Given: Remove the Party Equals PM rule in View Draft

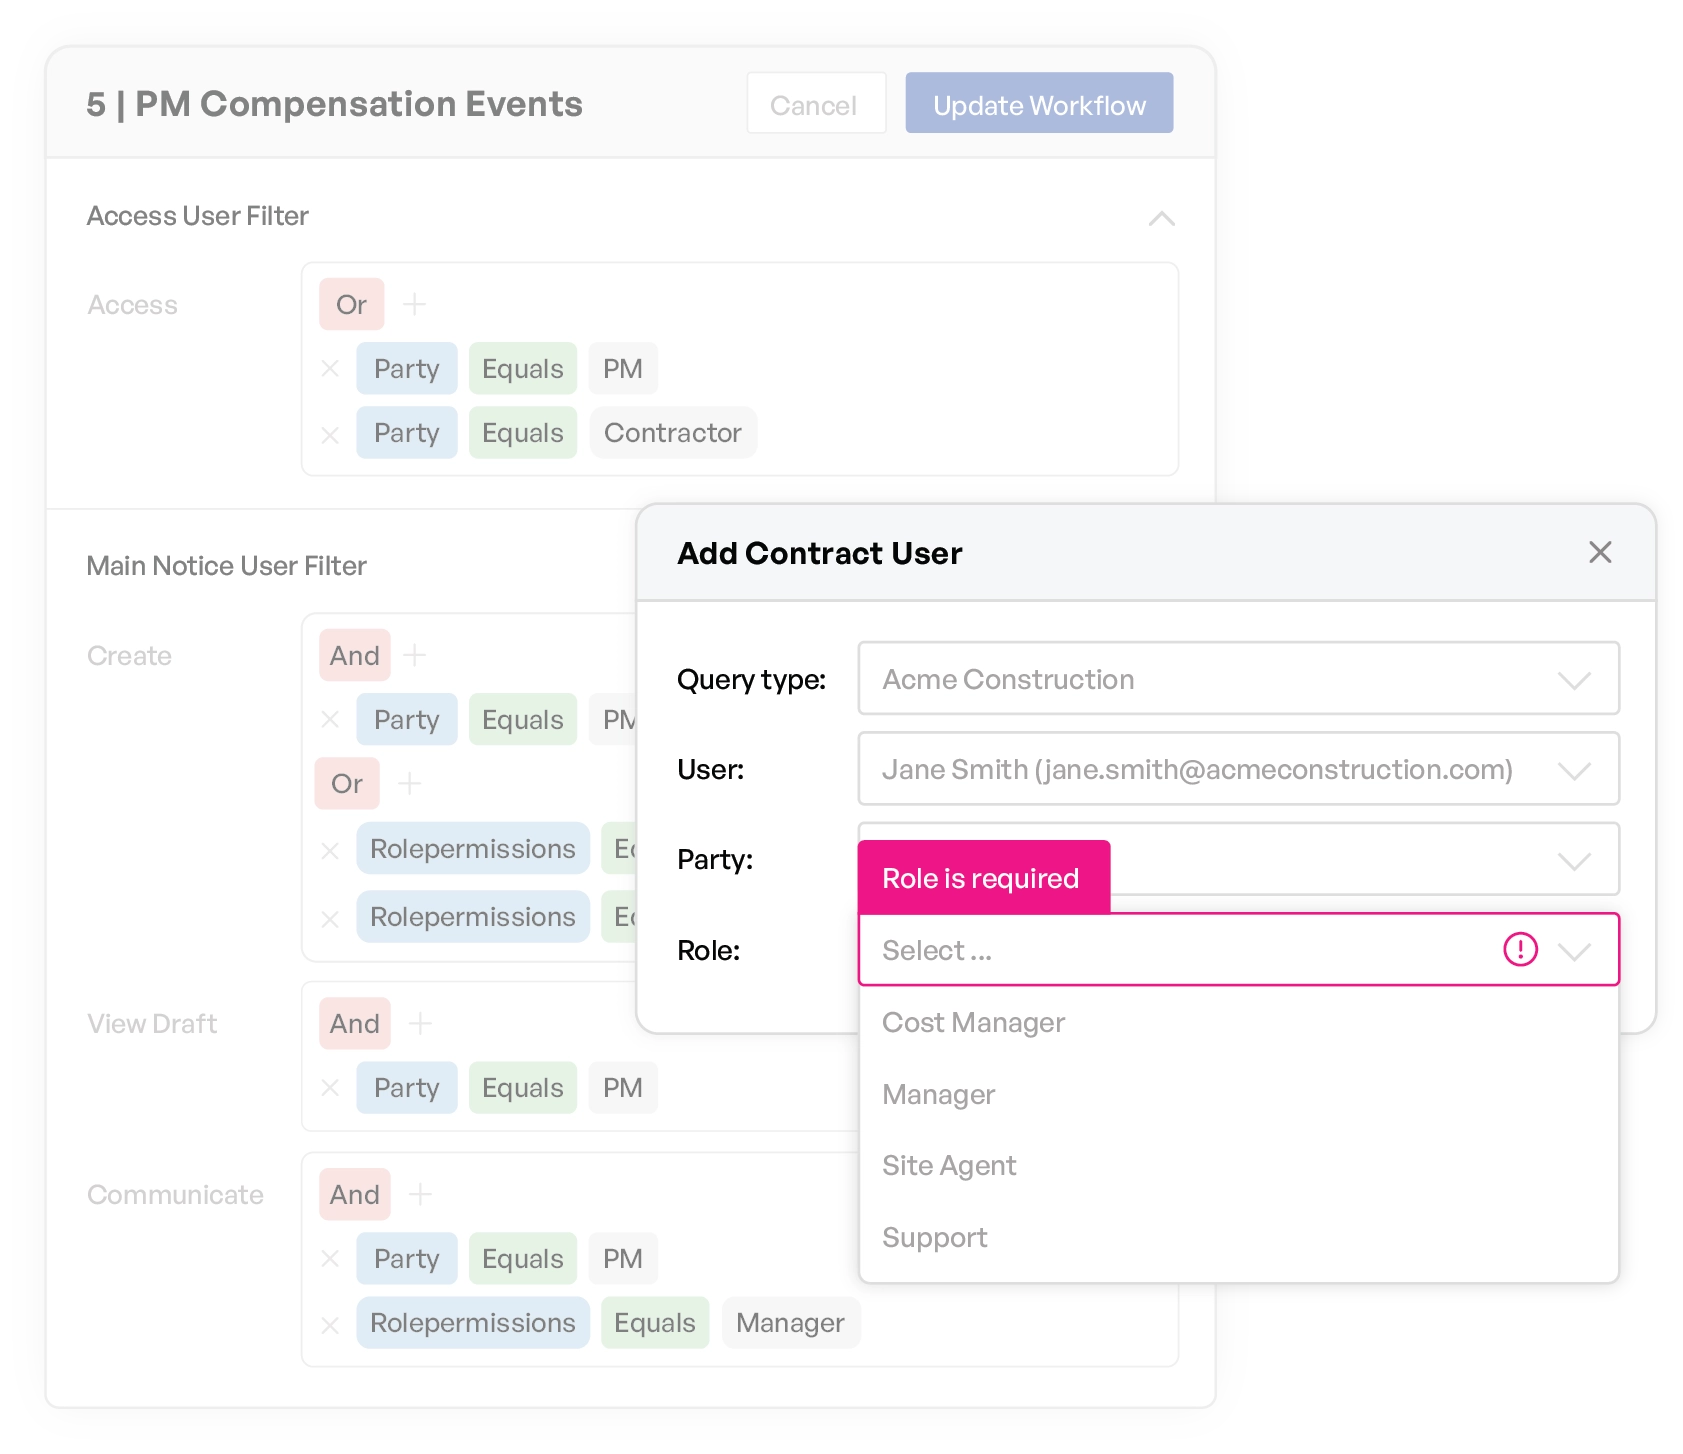Looking at the screenshot, I should tap(330, 1088).
